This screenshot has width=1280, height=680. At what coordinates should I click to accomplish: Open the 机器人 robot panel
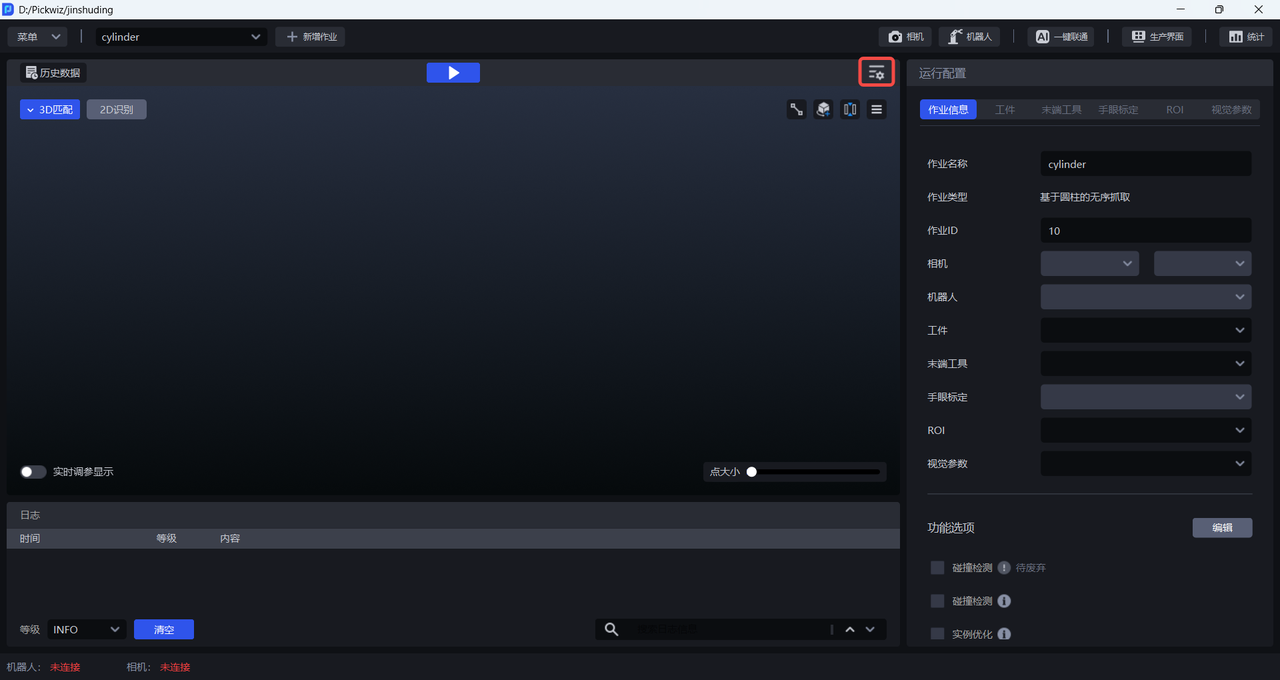[969, 37]
